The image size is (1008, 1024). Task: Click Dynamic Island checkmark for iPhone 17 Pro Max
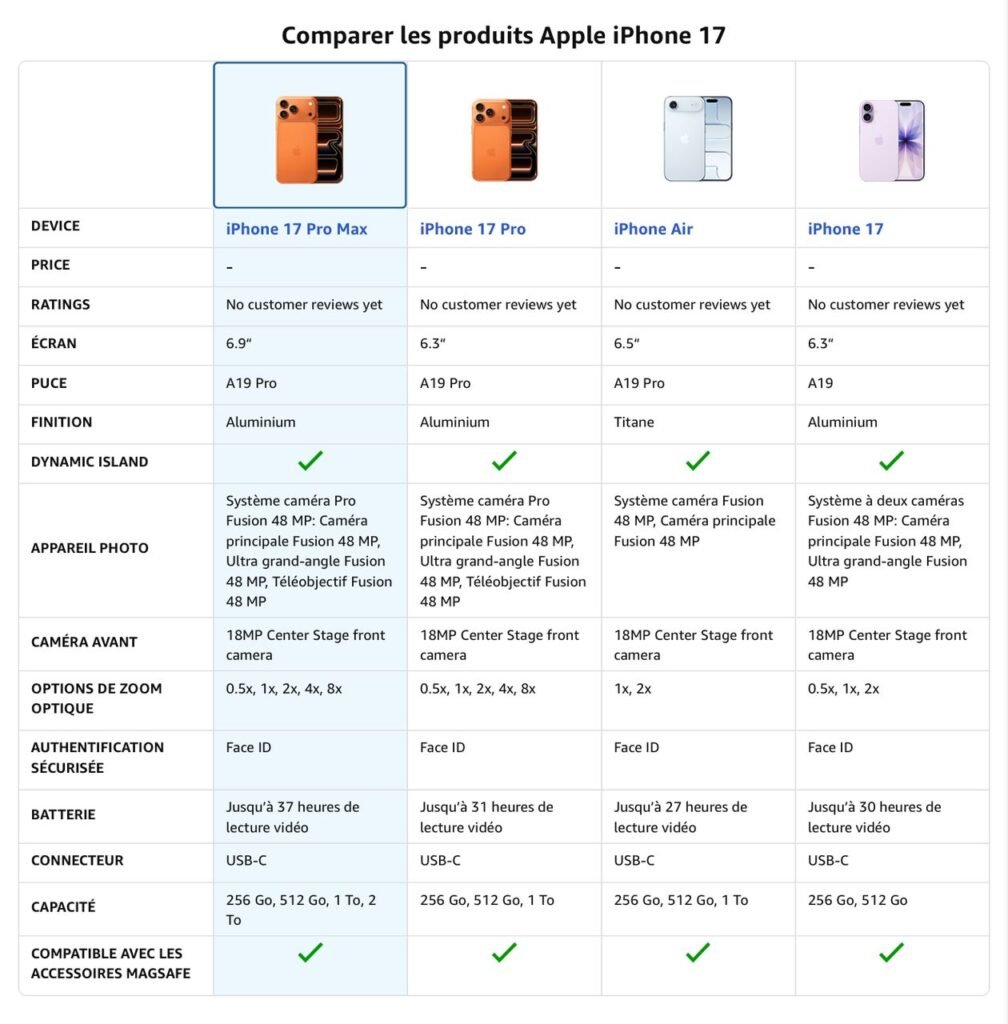pos(310,461)
